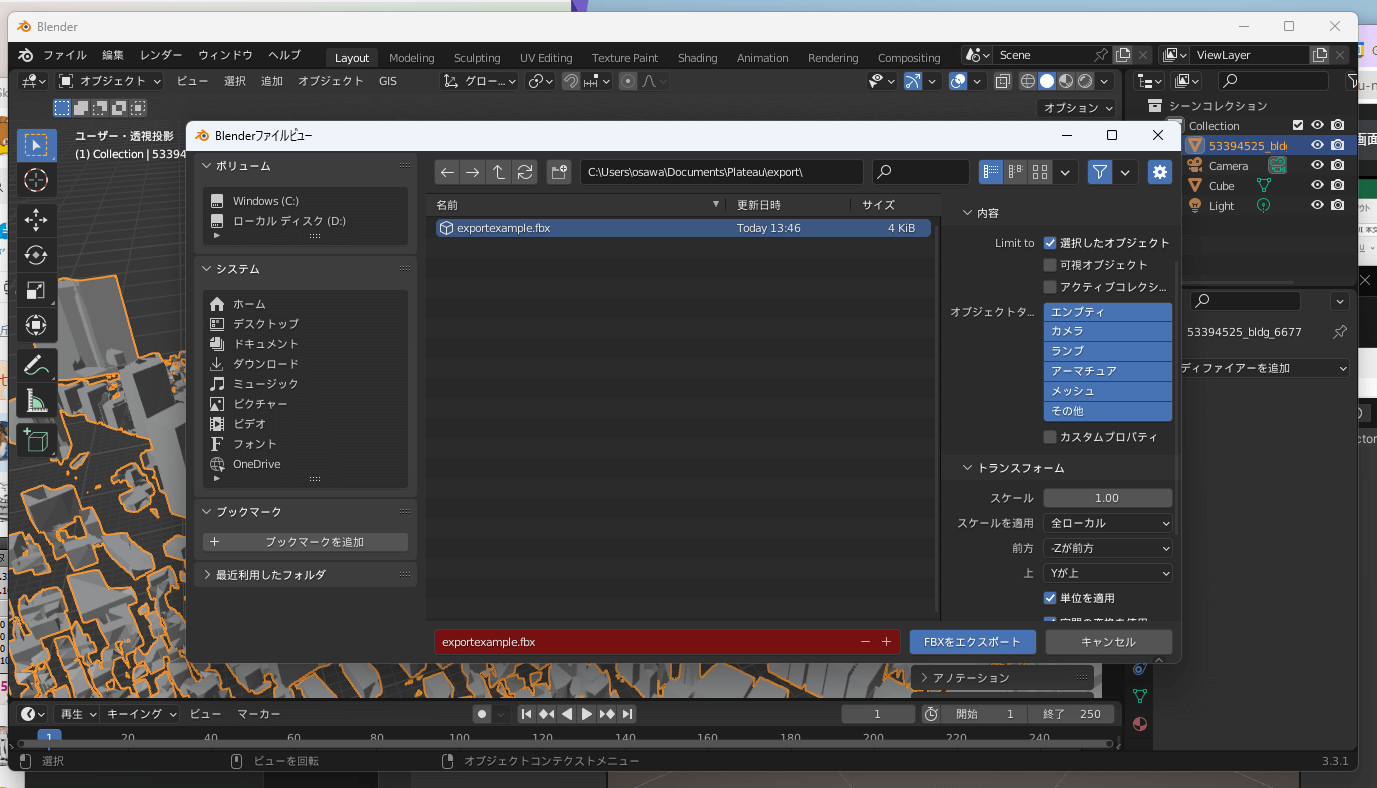Switch to horizontal list display mode
The height and width of the screenshot is (788, 1377).
(x=1016, y=172)
